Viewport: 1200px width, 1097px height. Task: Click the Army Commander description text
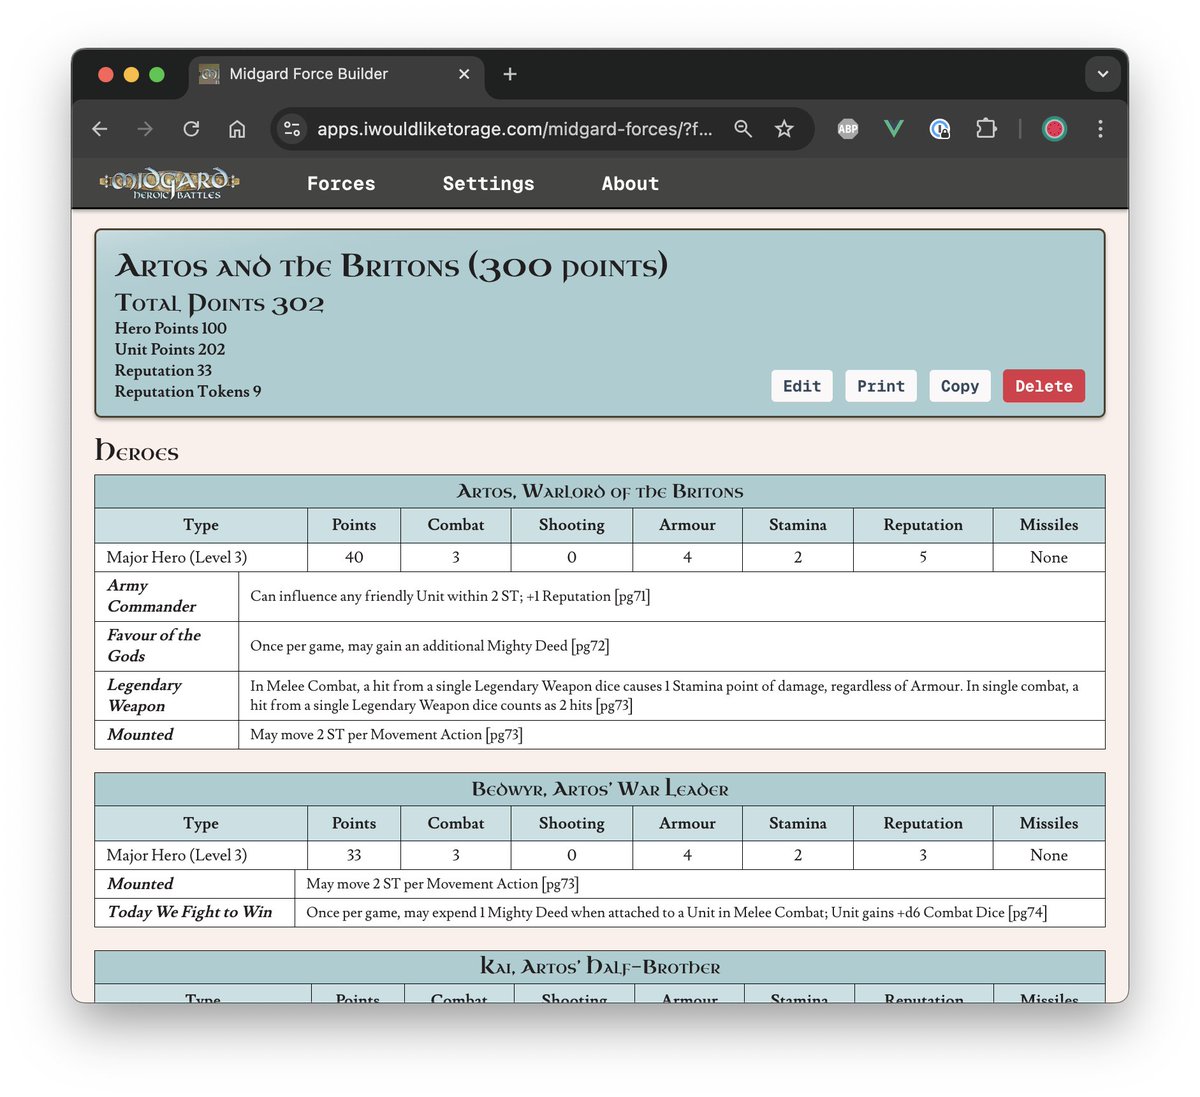click(x=450, y=596)
